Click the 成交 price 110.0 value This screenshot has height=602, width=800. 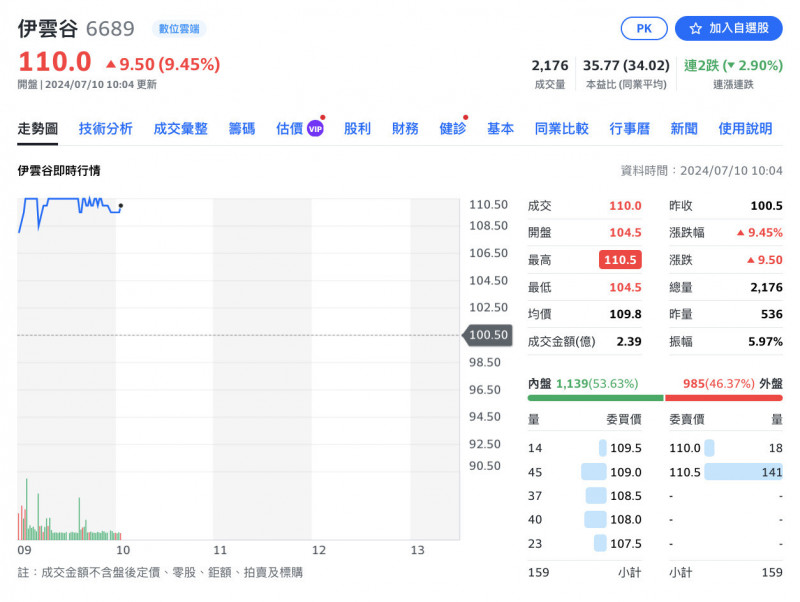pos(625,206)
